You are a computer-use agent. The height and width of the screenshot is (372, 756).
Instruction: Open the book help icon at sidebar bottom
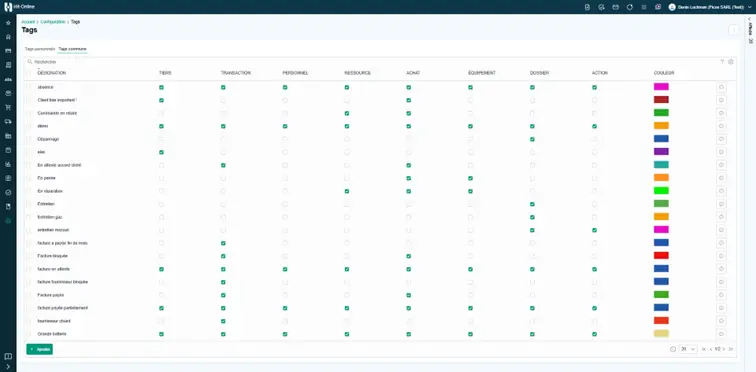point(8,357)
